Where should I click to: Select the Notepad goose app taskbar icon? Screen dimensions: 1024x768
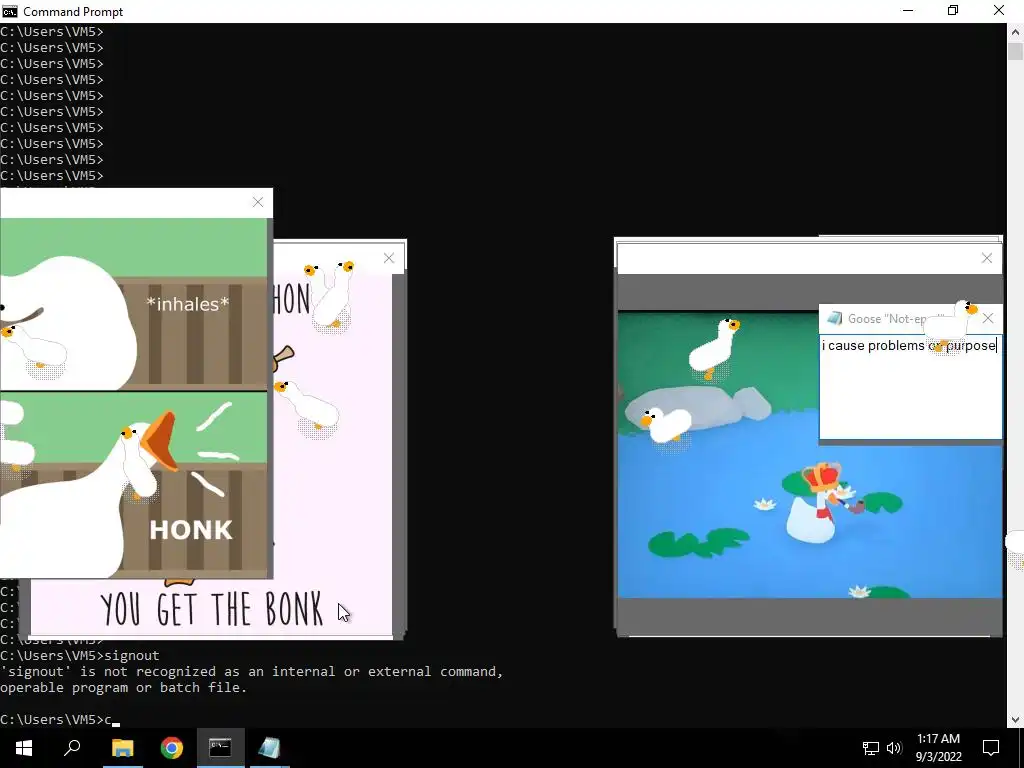(x=269, y=748)
